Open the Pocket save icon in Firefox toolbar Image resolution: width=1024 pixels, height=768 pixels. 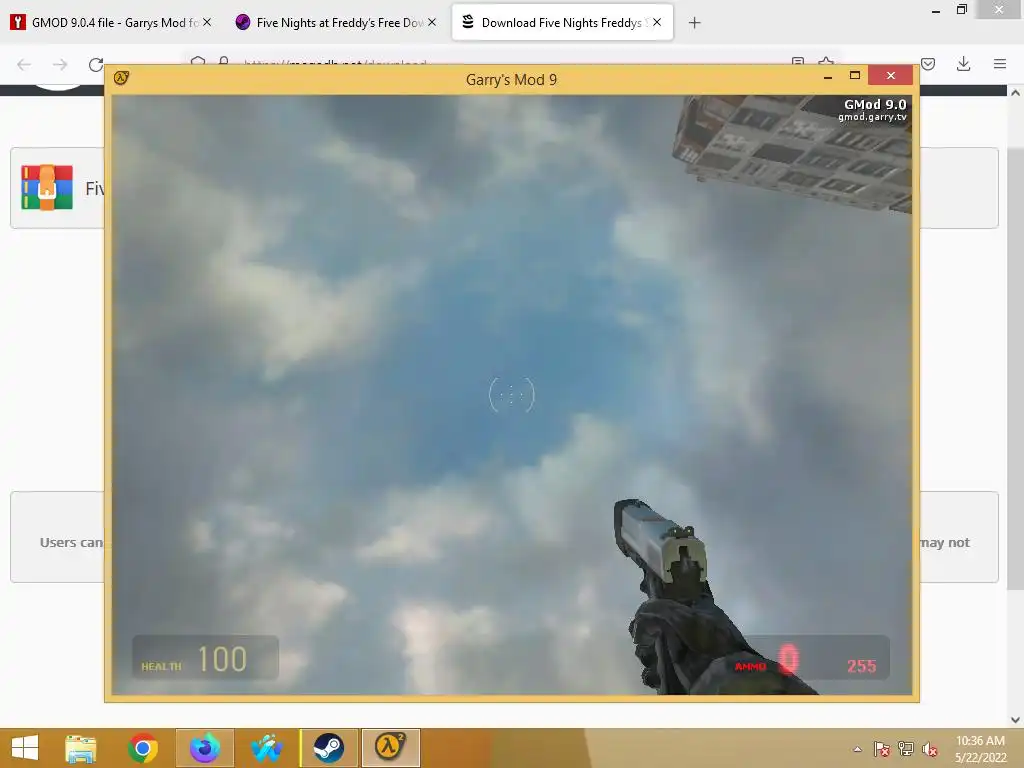point(928,64)
